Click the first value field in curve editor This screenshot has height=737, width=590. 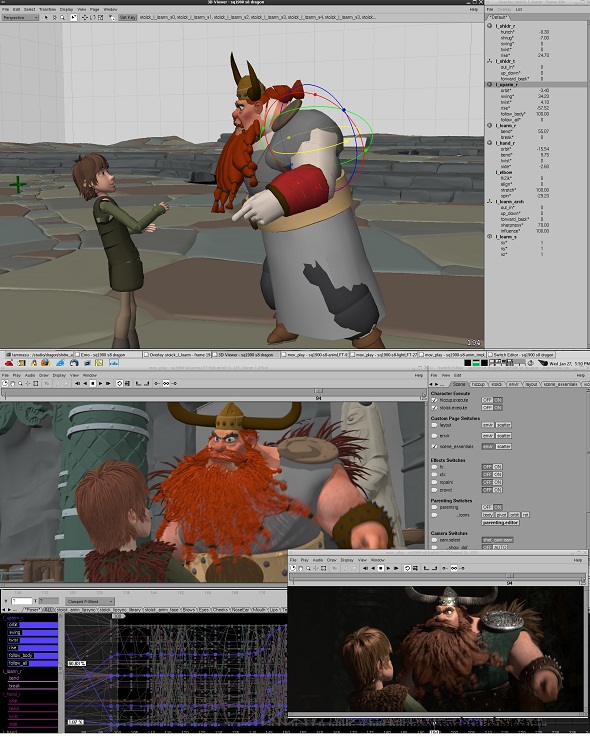pos(21,601)
